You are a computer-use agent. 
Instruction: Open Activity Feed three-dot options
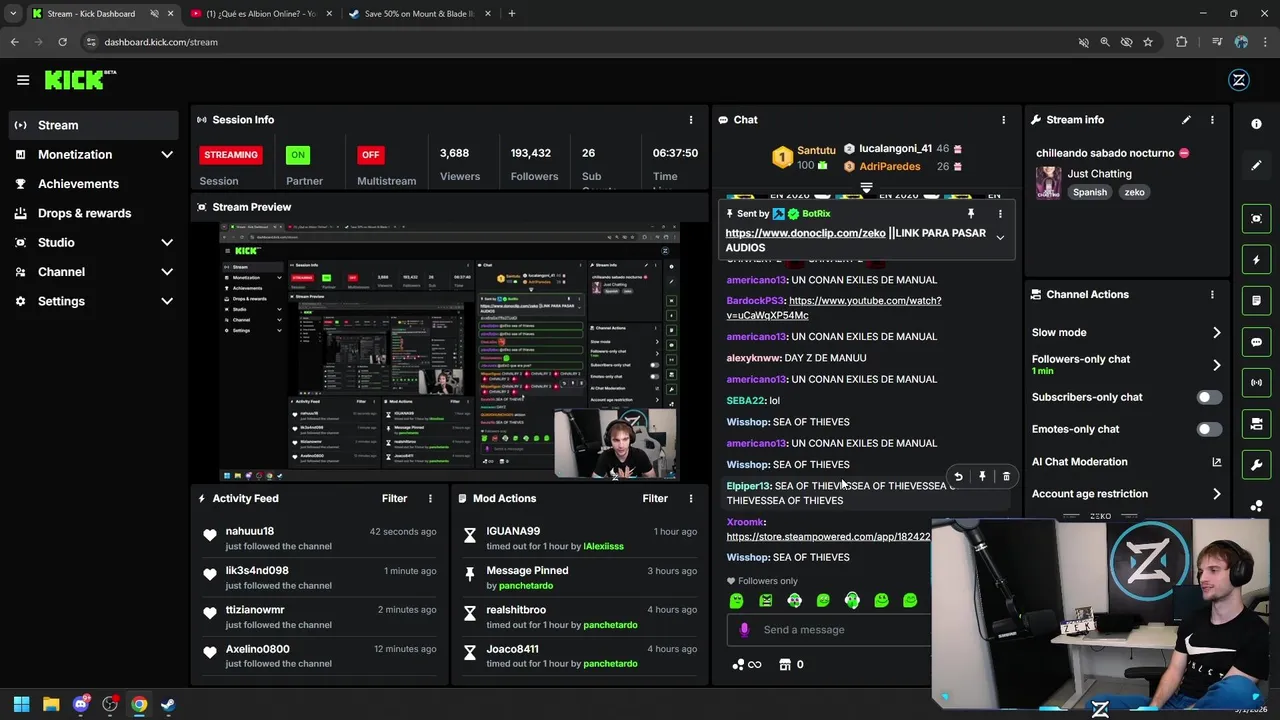(x=430, y=498)
